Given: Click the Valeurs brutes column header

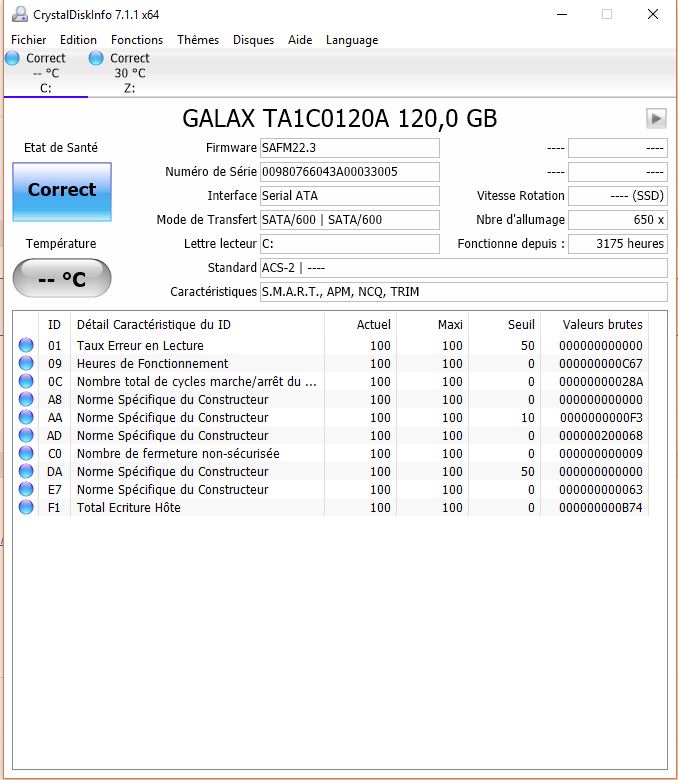Looking at the screenshot, I should click(594, 325).
